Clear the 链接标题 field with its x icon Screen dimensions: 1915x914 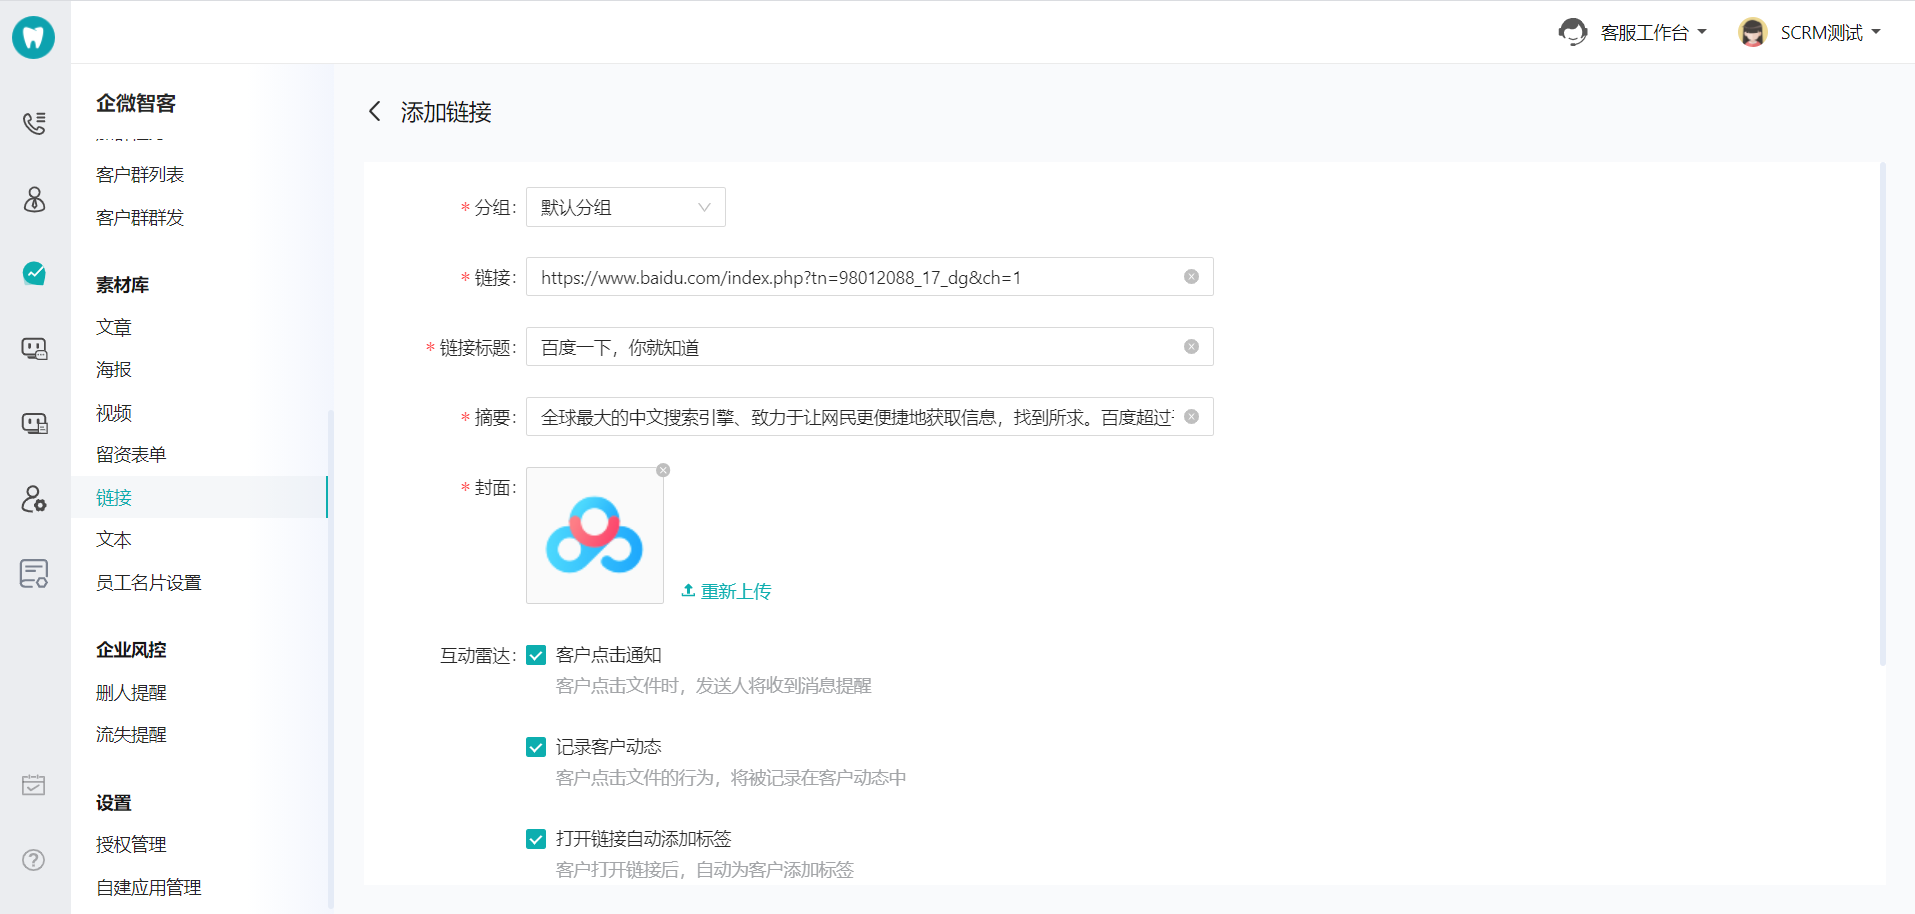pyautogui.click(x=1191, y=347)
